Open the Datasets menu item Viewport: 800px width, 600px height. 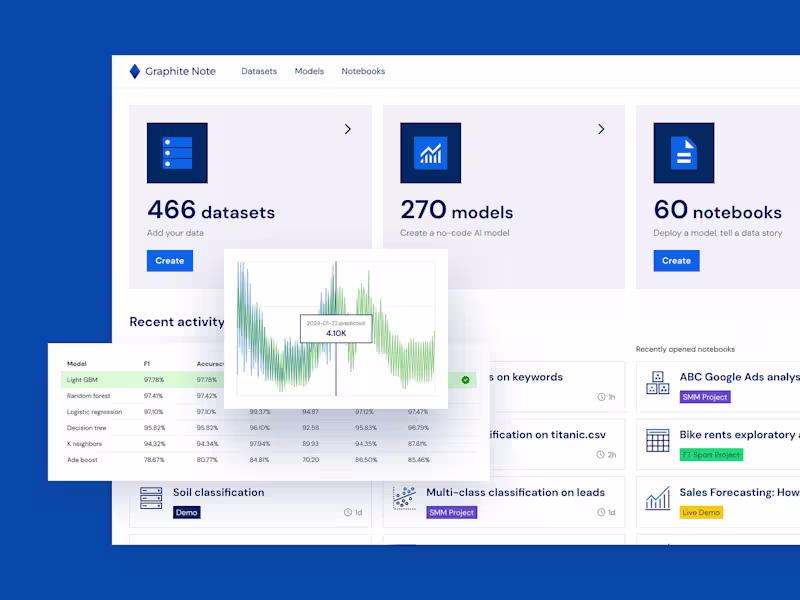click(258, 71)
